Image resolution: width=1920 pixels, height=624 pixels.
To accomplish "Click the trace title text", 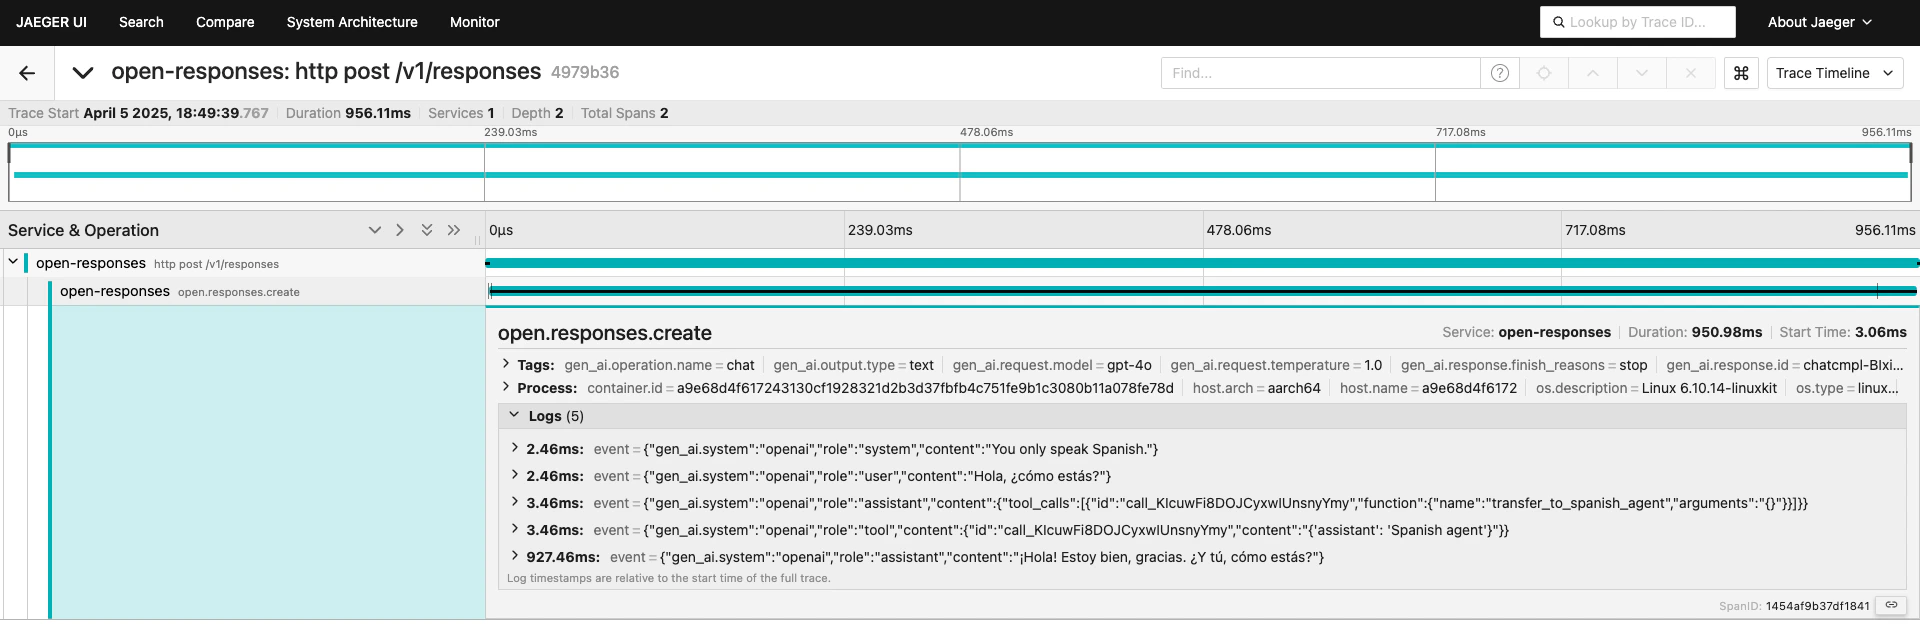I will (x=326, y=72).
